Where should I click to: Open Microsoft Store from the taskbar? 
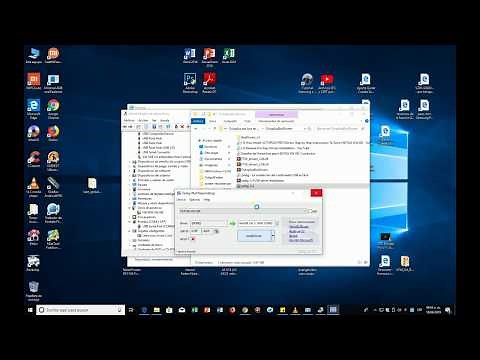click(x=169, y=310)
